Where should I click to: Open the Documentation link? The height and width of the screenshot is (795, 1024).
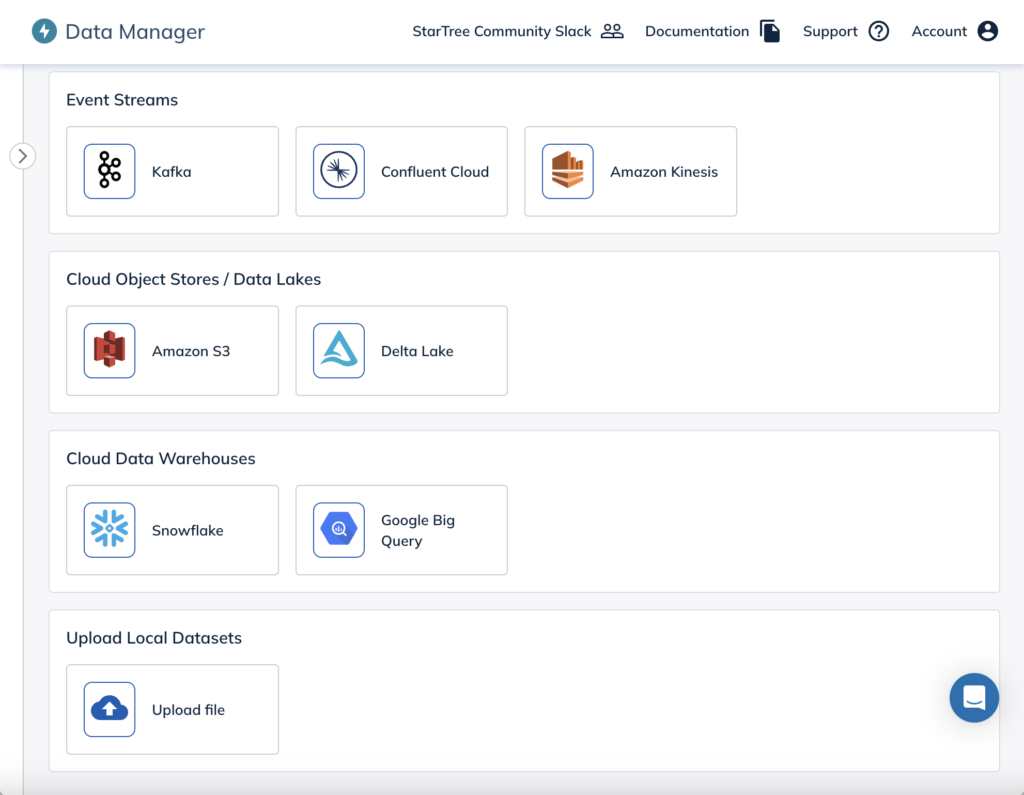tap(712, 31)
